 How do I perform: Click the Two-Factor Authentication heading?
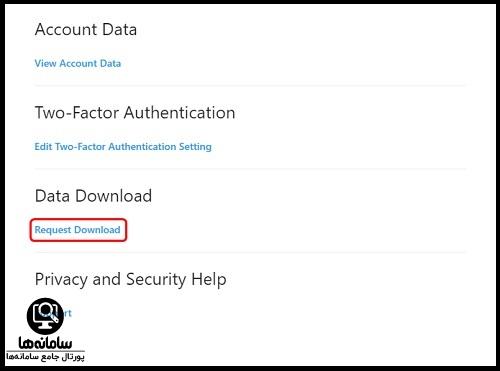(x=135, y=113)
